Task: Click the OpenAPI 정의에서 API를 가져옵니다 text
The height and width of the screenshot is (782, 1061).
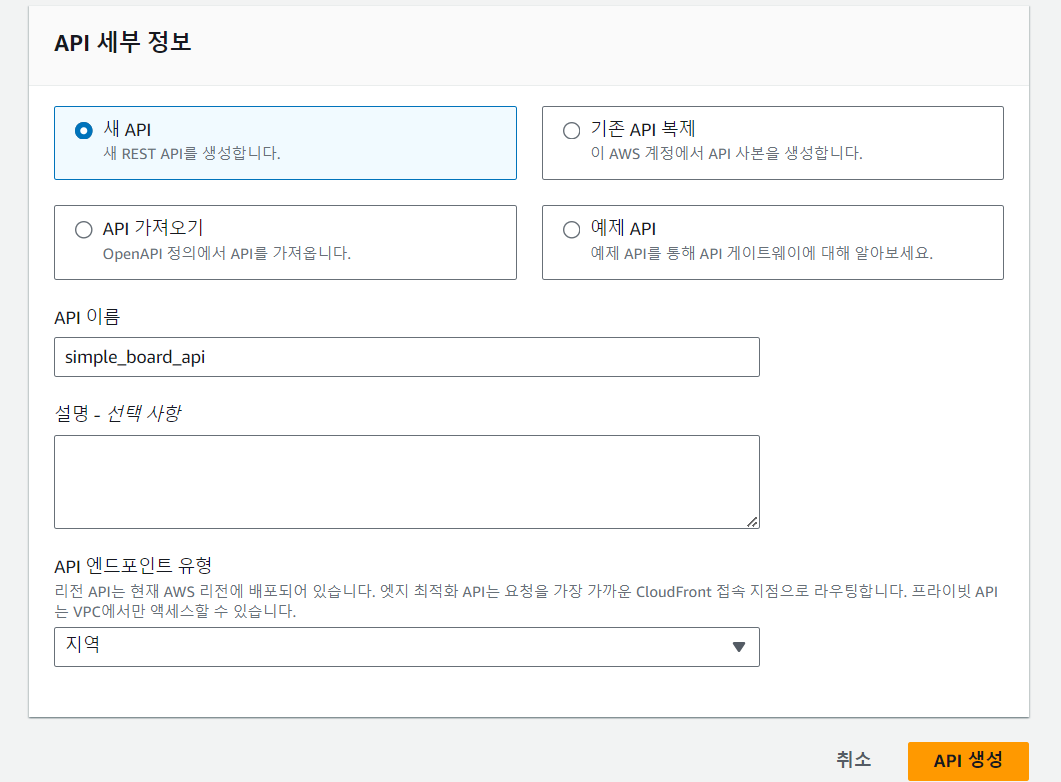Action: click(227, 254)
